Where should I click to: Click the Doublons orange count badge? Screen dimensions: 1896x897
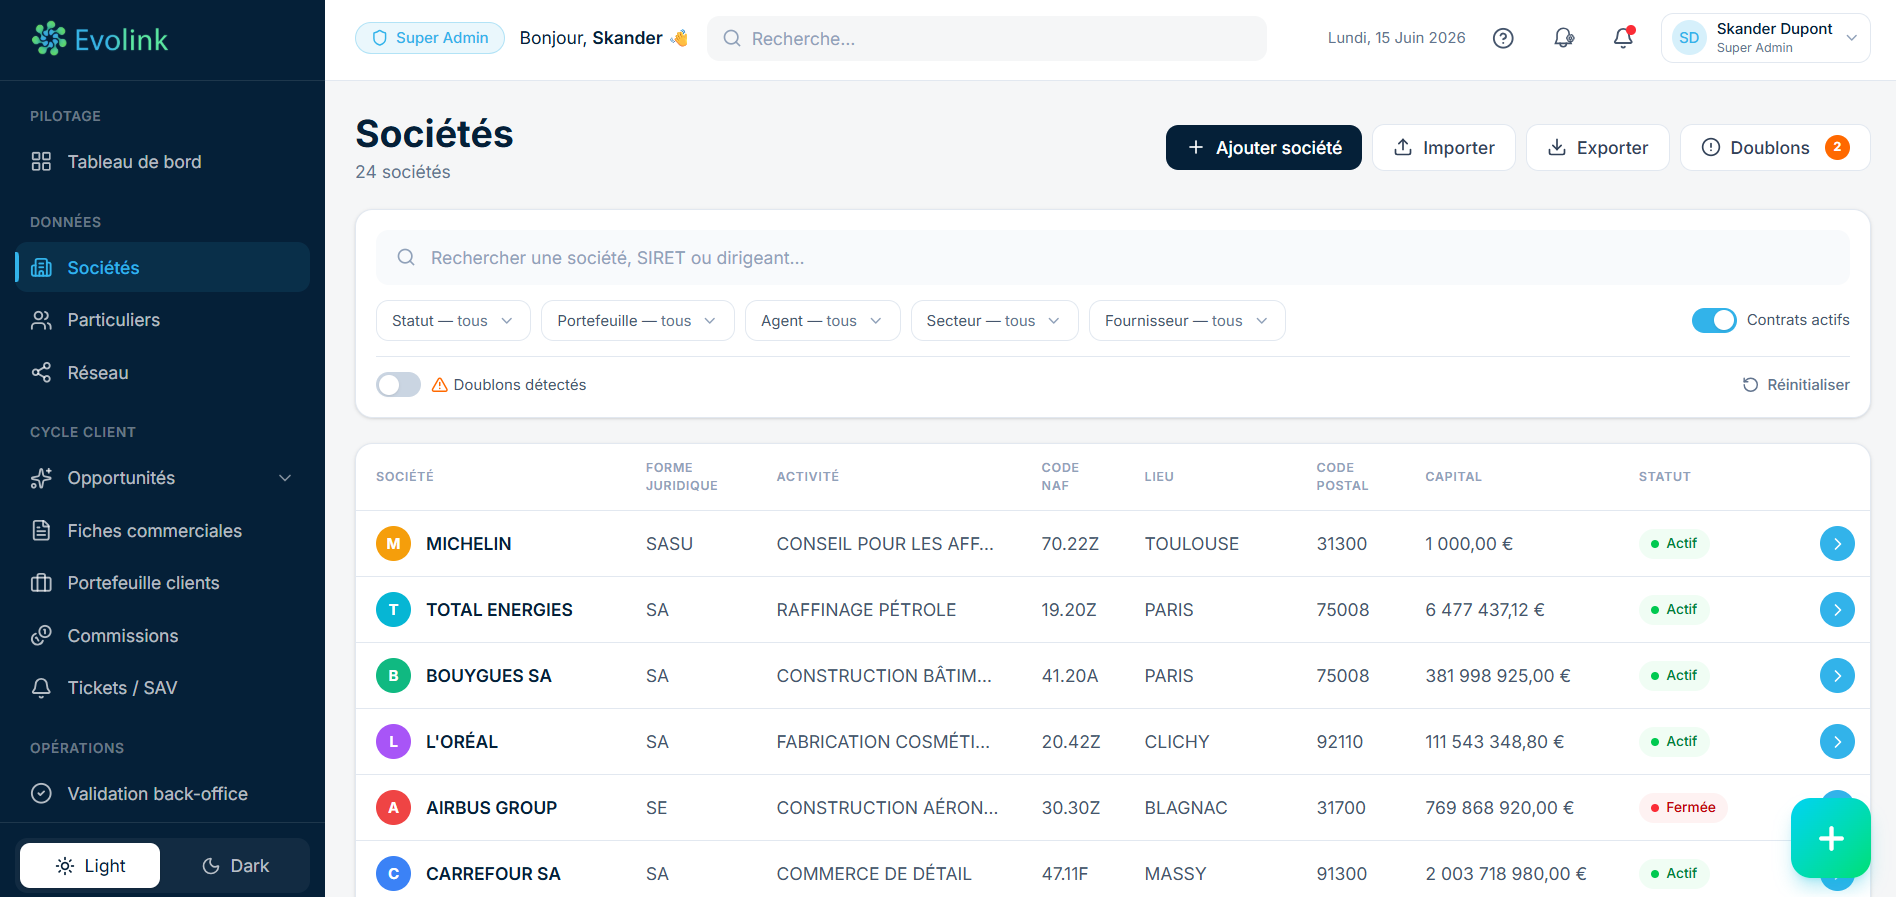pyautogui.click(x=1837, y=147)
